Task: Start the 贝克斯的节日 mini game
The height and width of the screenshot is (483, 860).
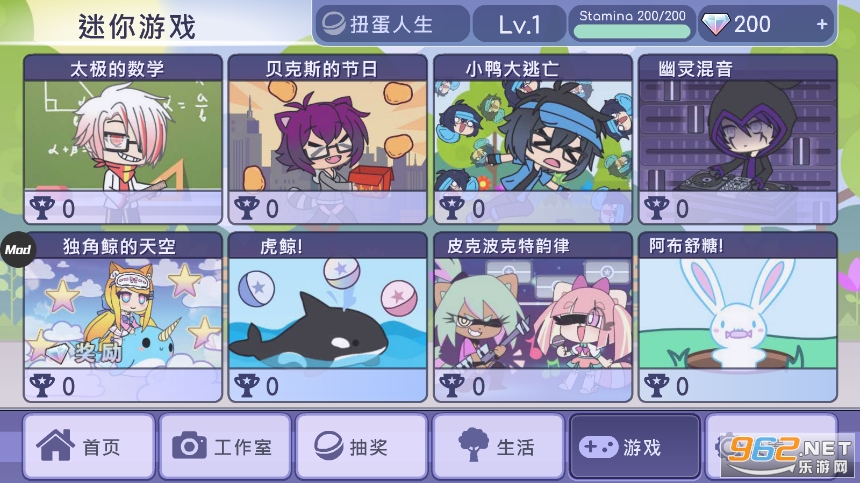Action: 327,139
